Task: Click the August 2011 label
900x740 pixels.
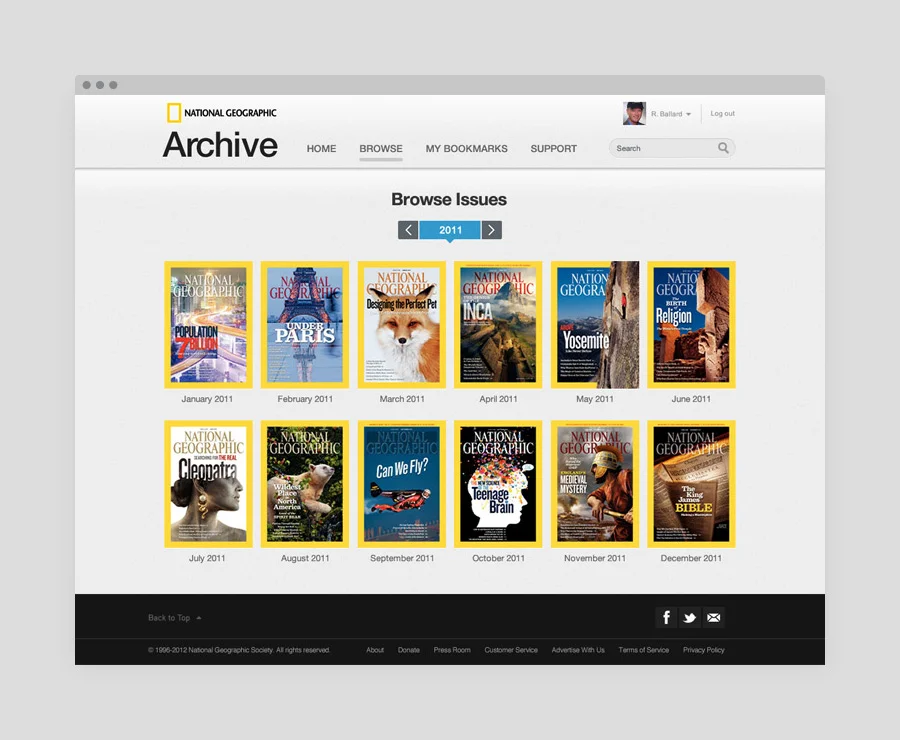Action: click(x=305, y=558)
